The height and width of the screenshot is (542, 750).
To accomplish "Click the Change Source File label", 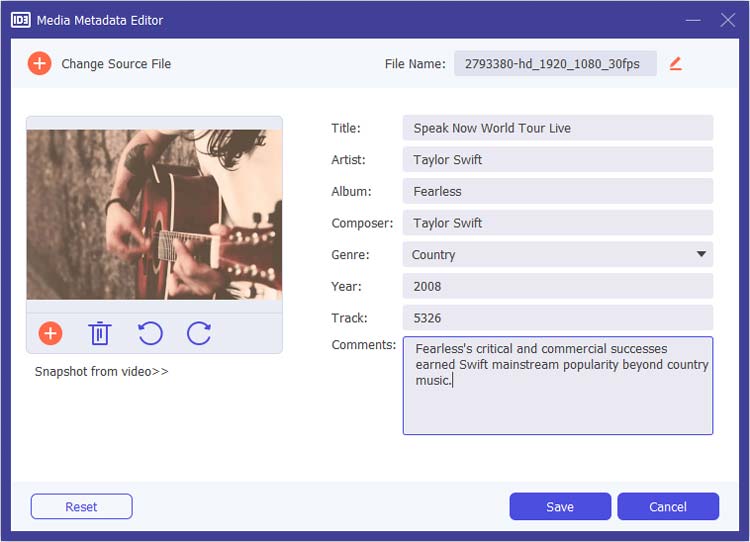I will 116,64.
